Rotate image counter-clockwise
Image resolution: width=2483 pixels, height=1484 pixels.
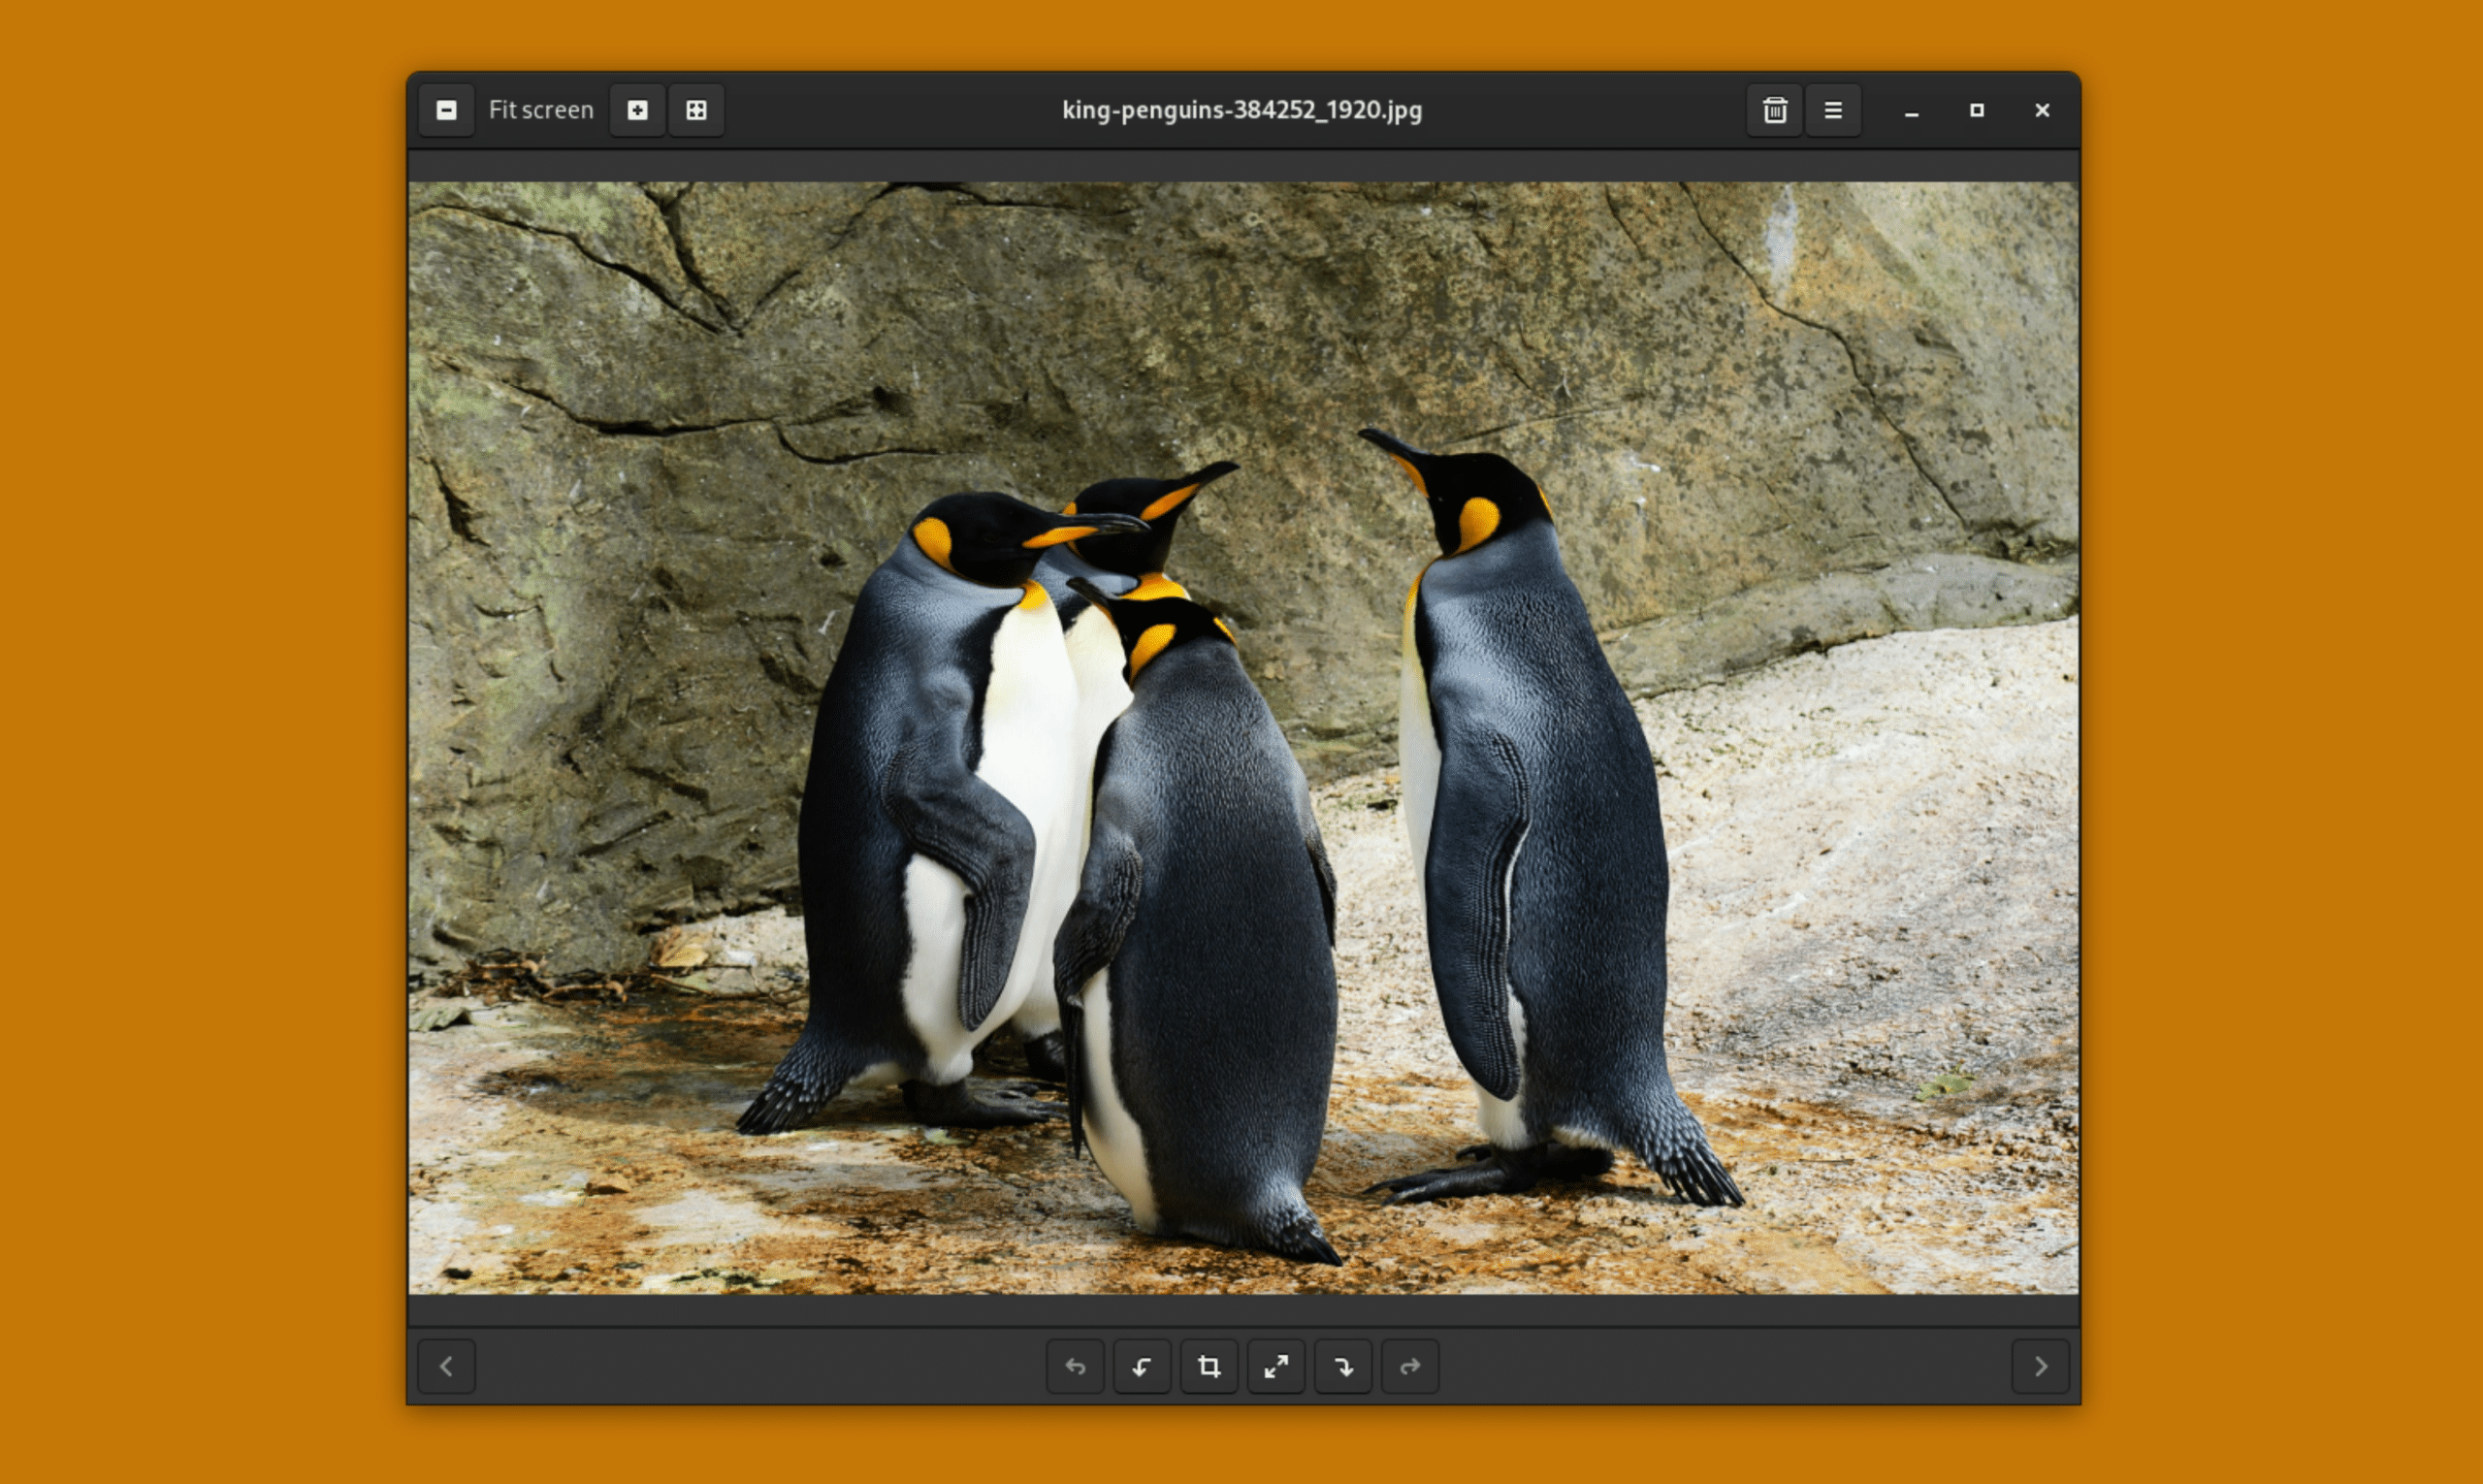(x=1142, y=1366)
